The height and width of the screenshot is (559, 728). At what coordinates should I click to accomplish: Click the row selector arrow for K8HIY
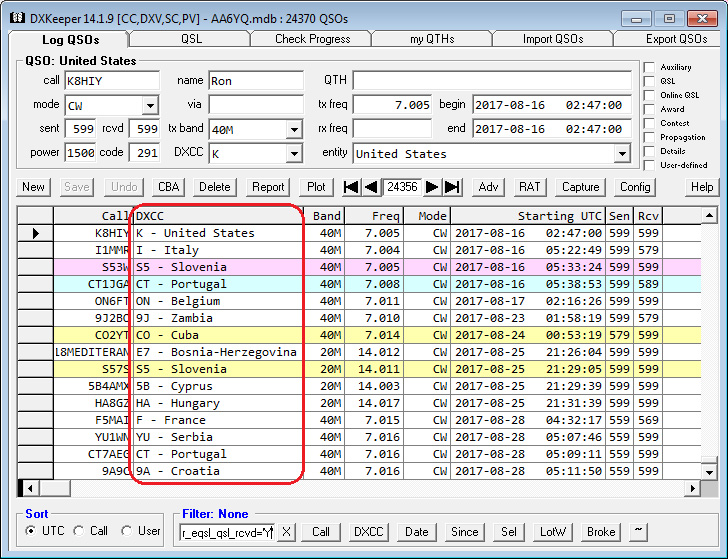(x=35, y=233)
